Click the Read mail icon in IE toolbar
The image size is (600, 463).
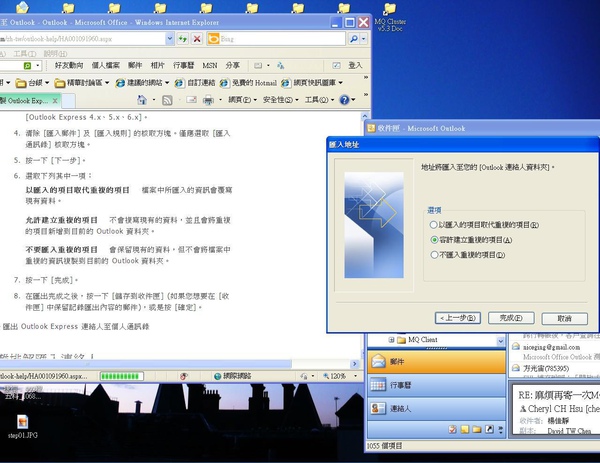[191, 100]
